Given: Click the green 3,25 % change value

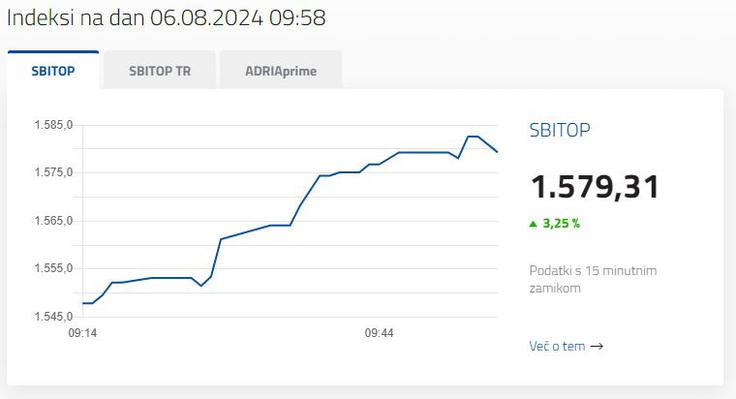Looking at the screenshot, I should pyautogui.click(x=561, y=223).
